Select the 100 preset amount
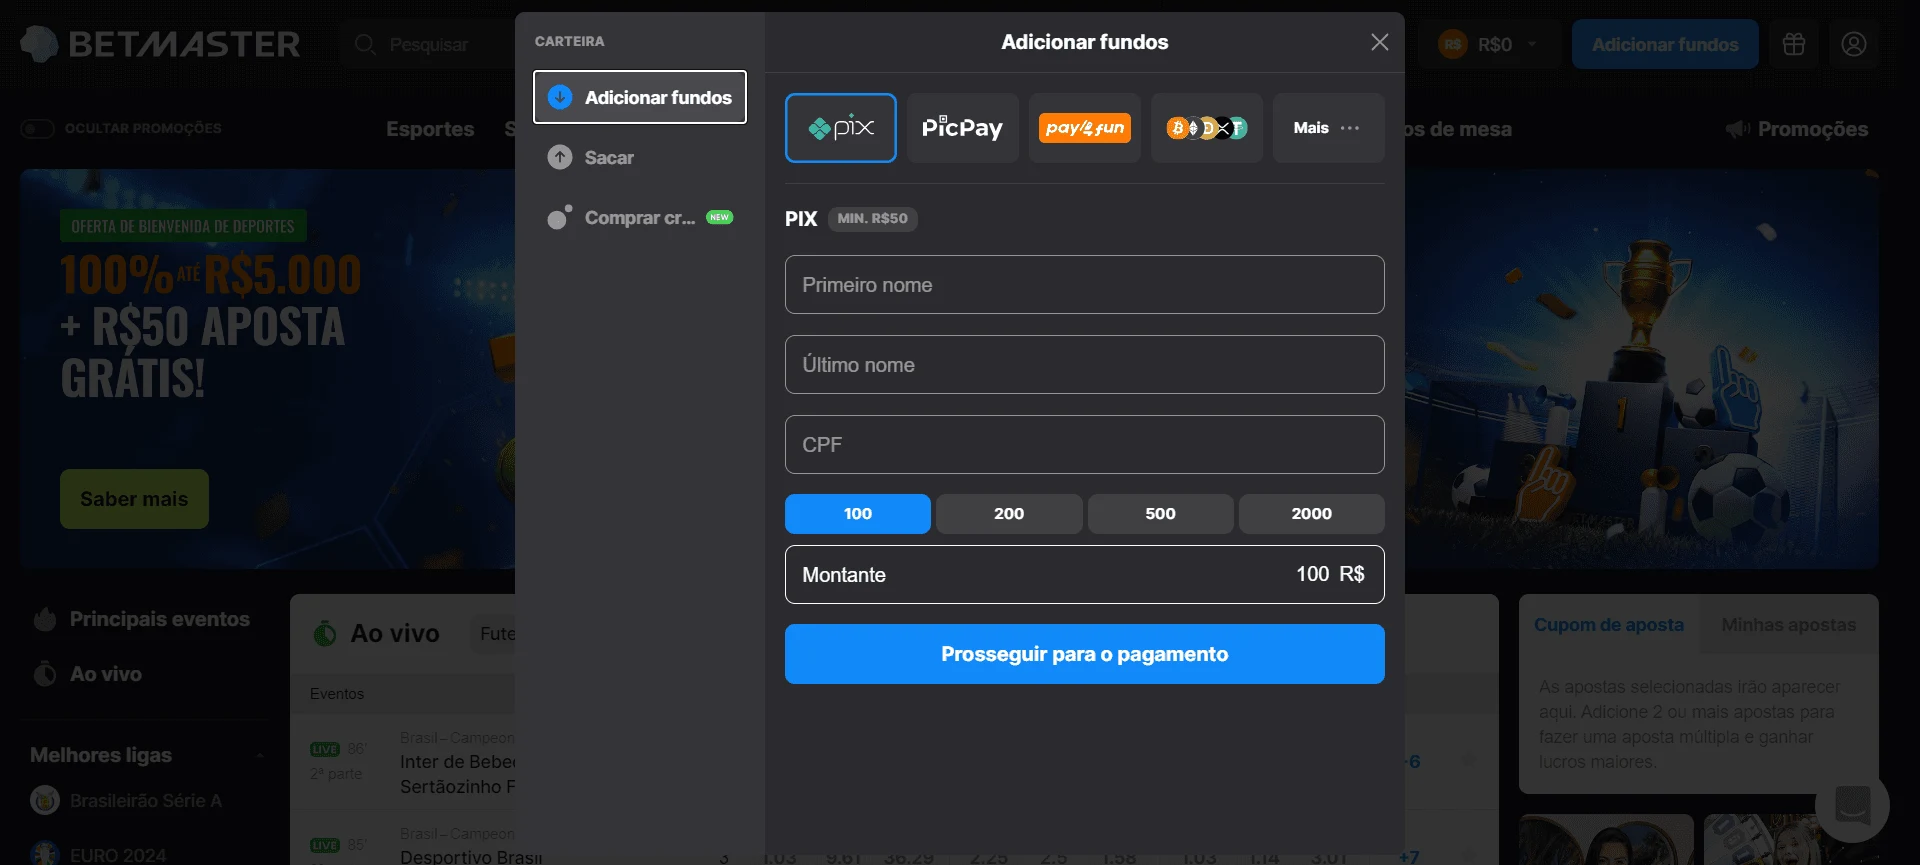Viewport: 1920px width, 865px height. [857, 514]
